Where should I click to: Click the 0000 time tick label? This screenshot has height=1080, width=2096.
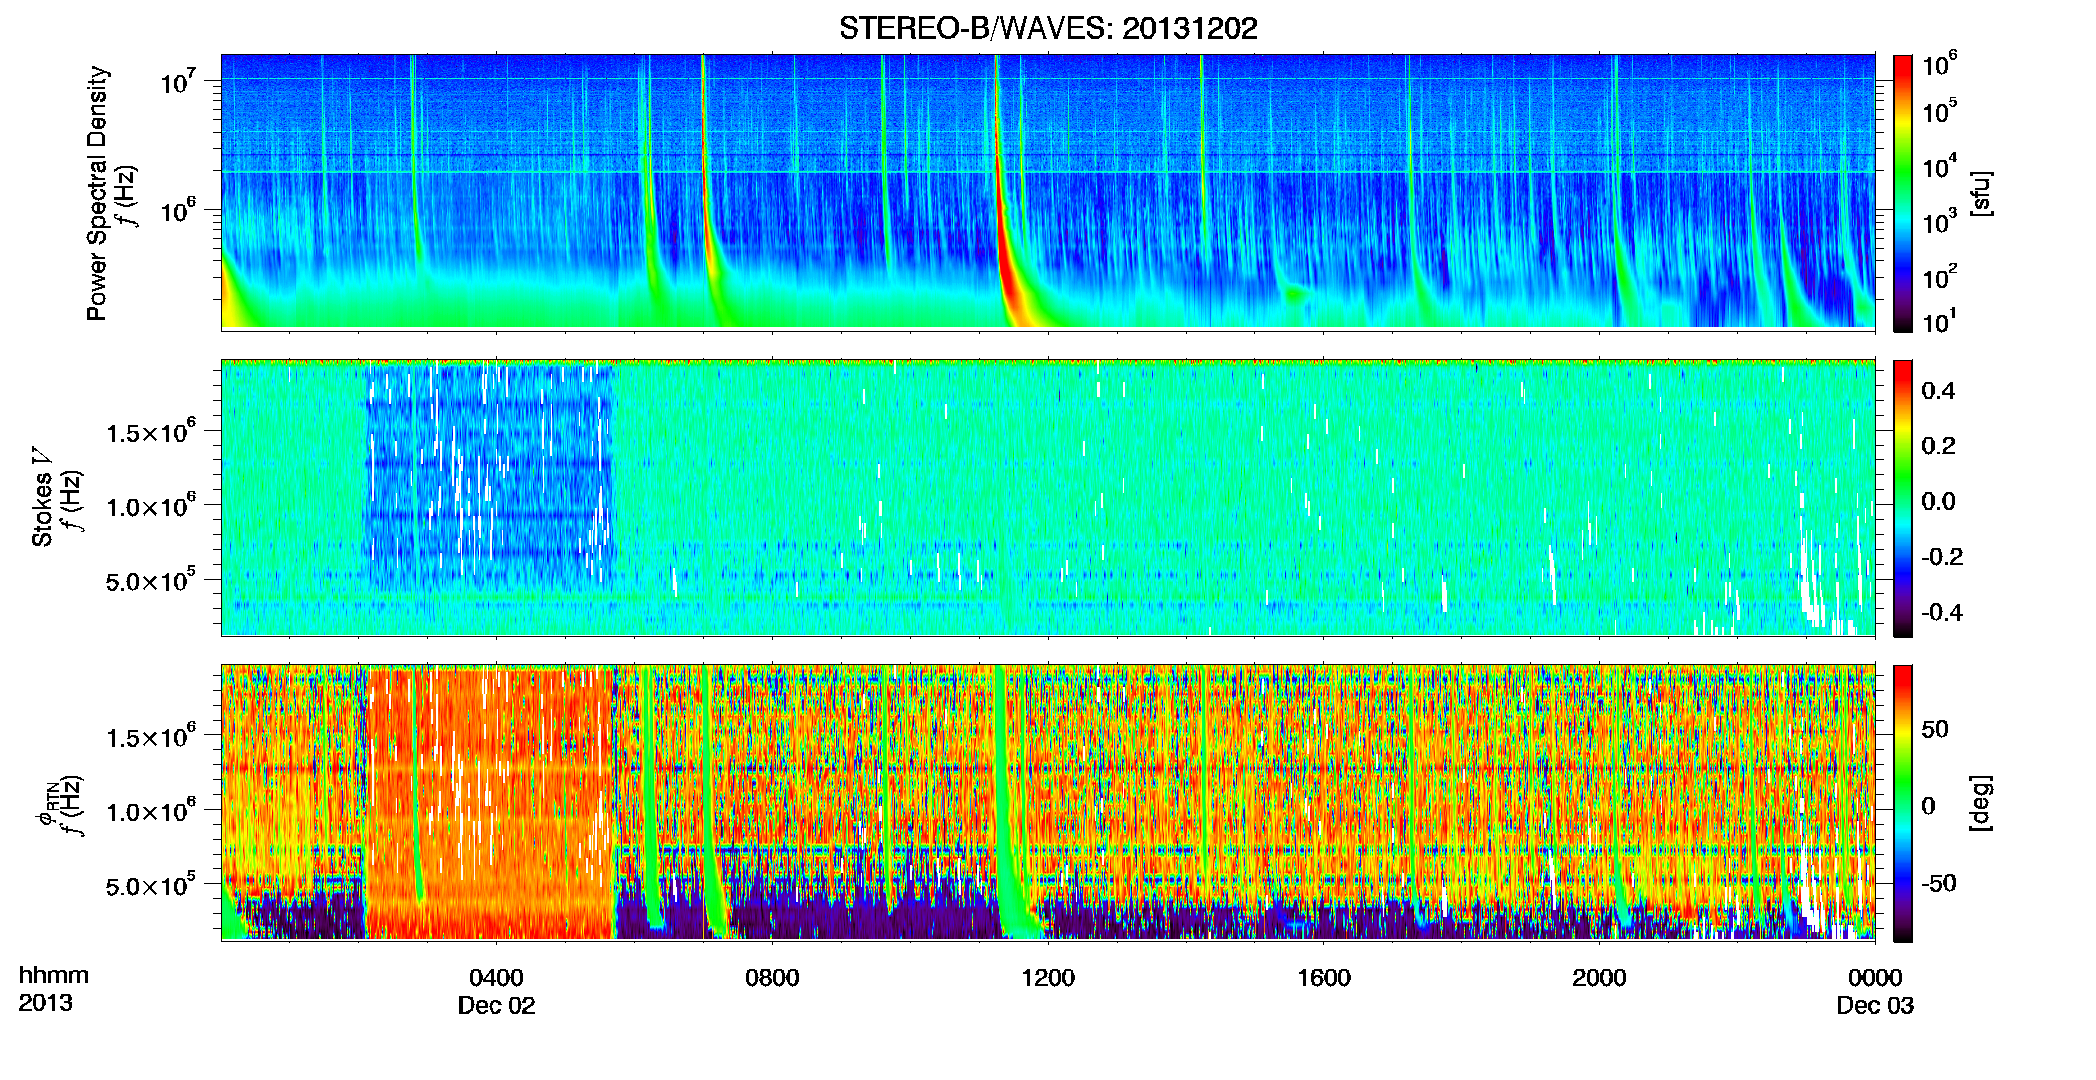tap(1875, 977)
